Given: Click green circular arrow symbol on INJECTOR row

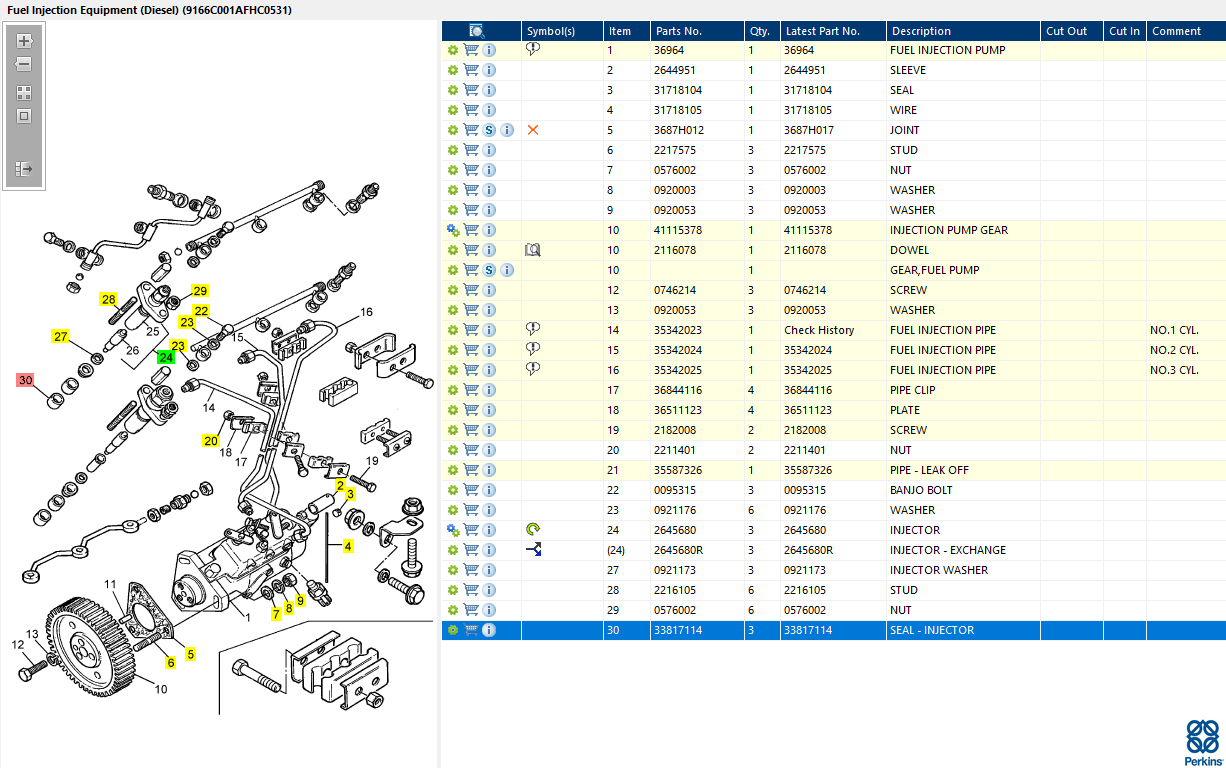Looking at the screenshot, I should click(533, 530).
